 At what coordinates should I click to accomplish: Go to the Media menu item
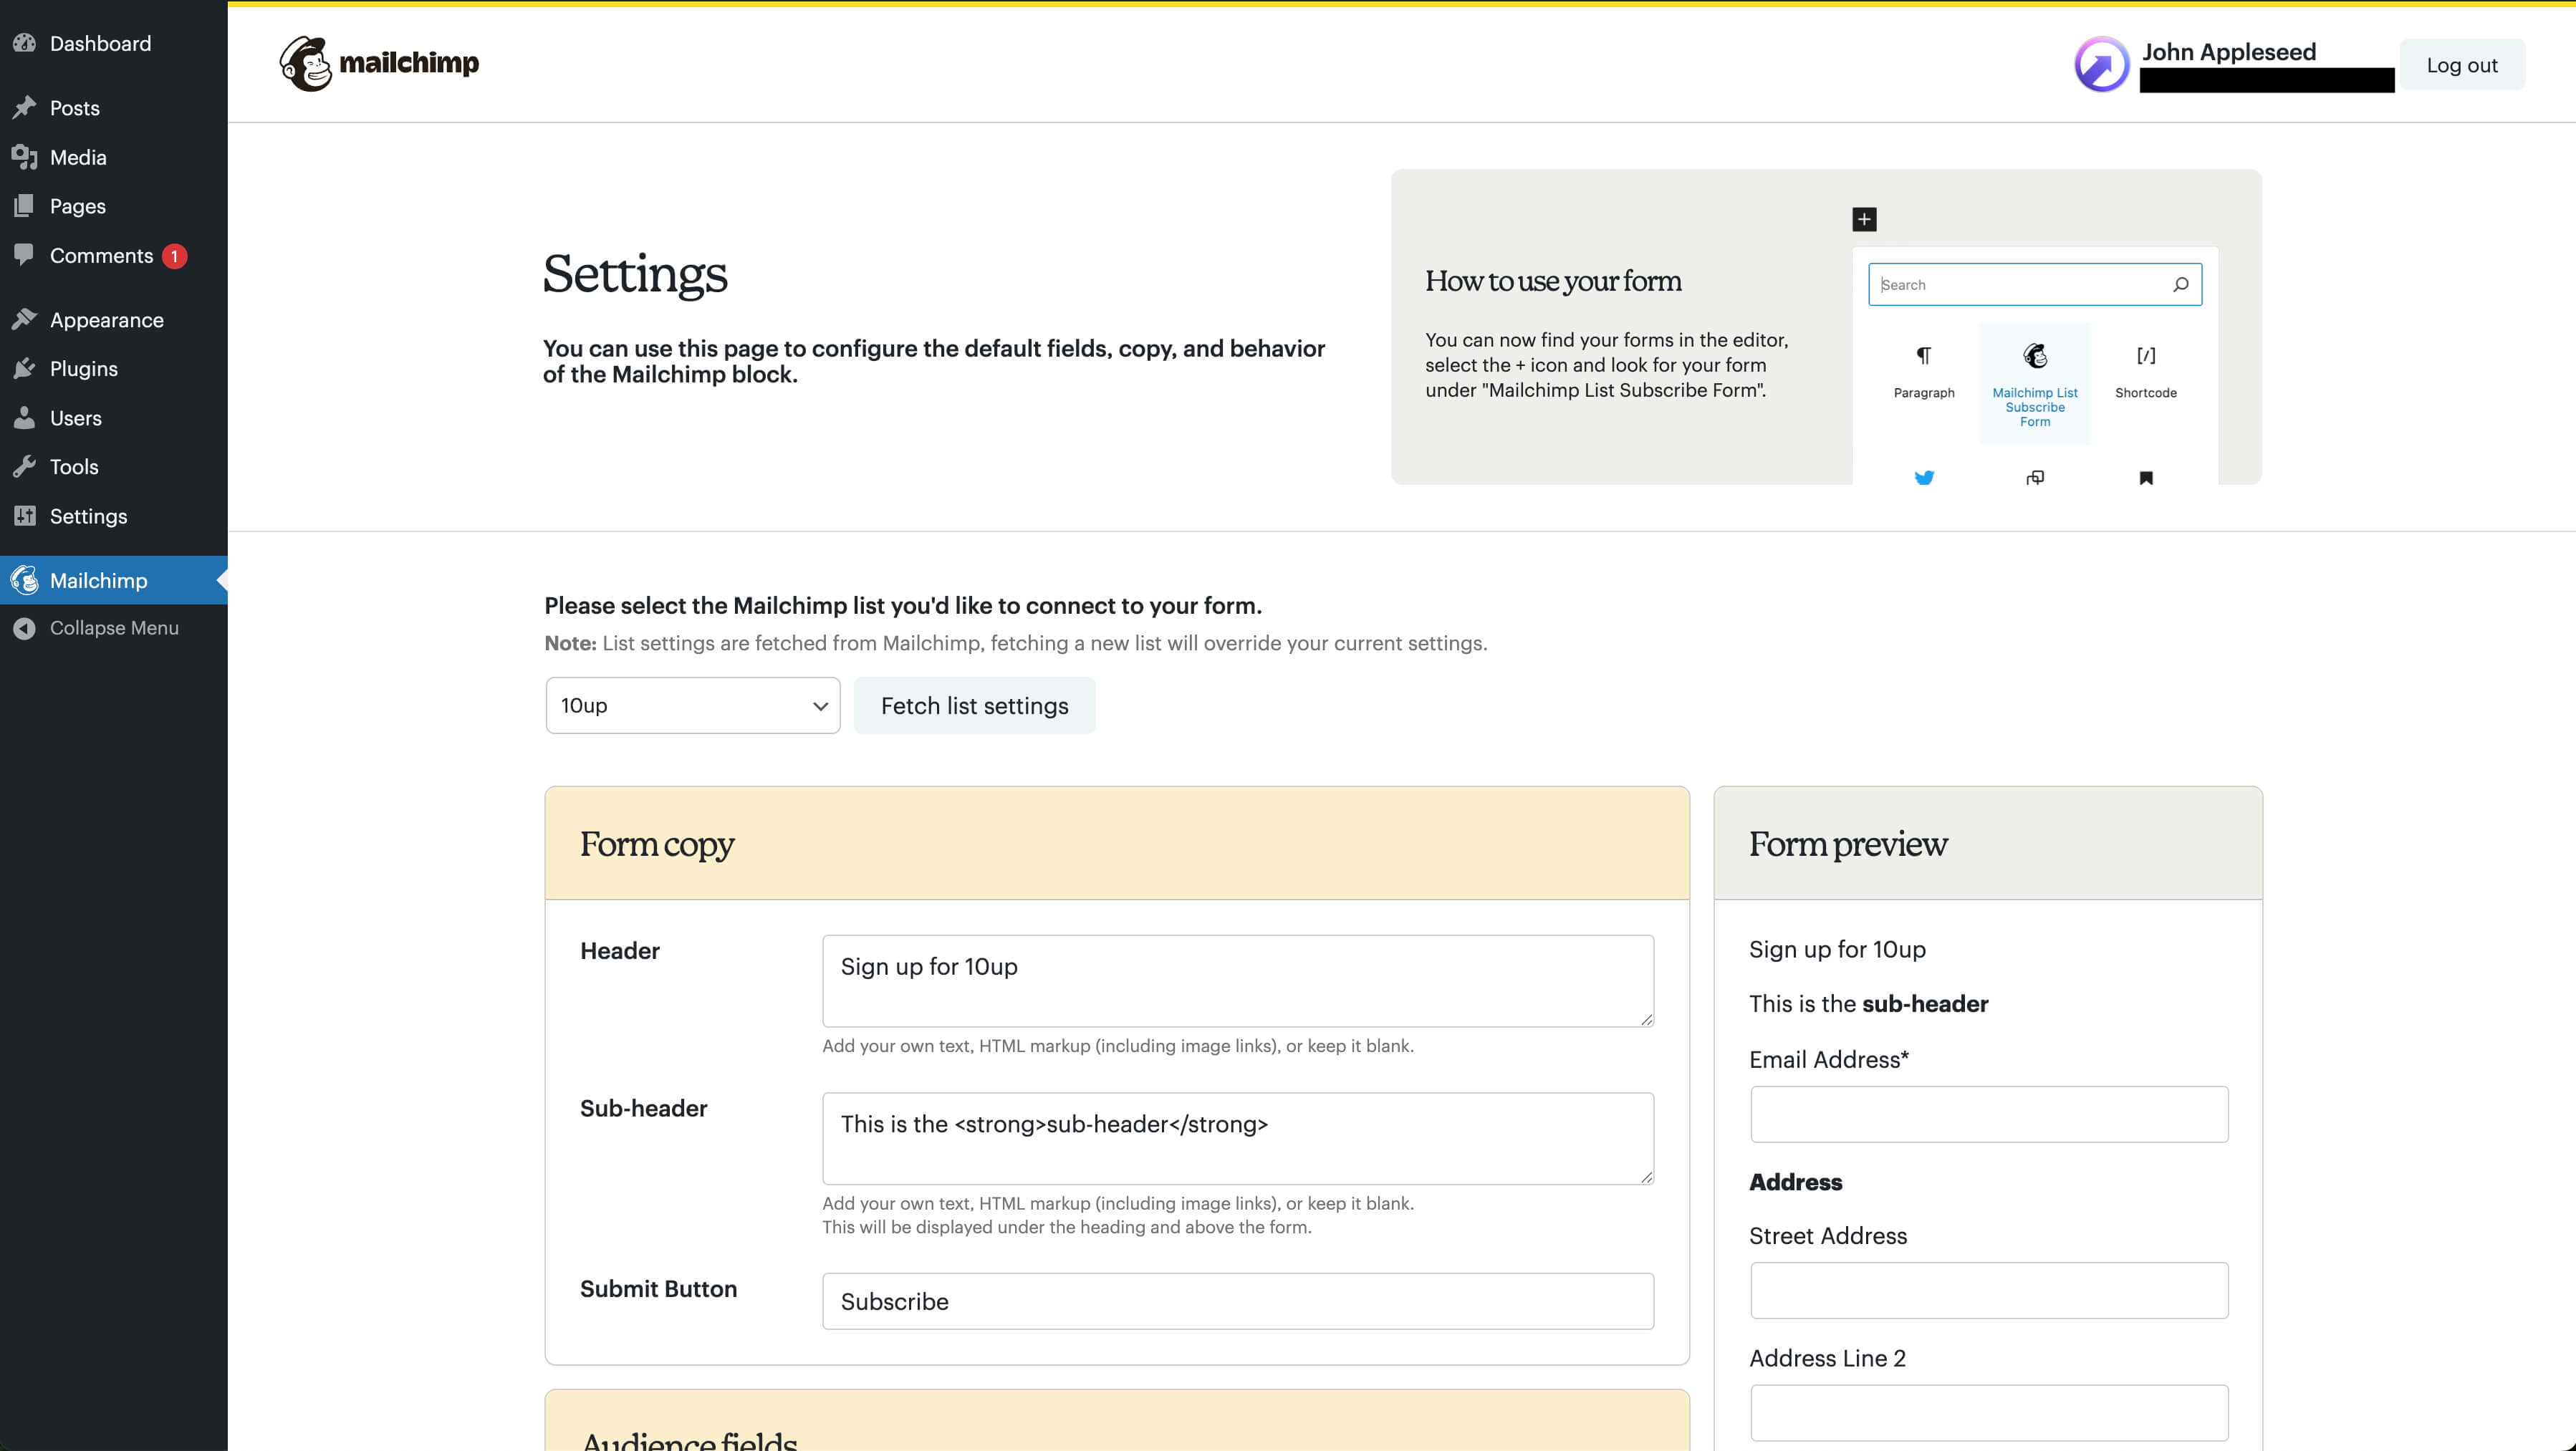point(114,157)
